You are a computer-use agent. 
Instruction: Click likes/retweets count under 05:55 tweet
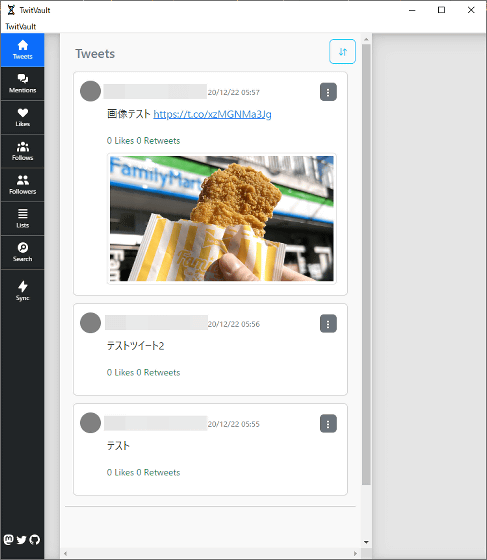[x=144, y=472]
